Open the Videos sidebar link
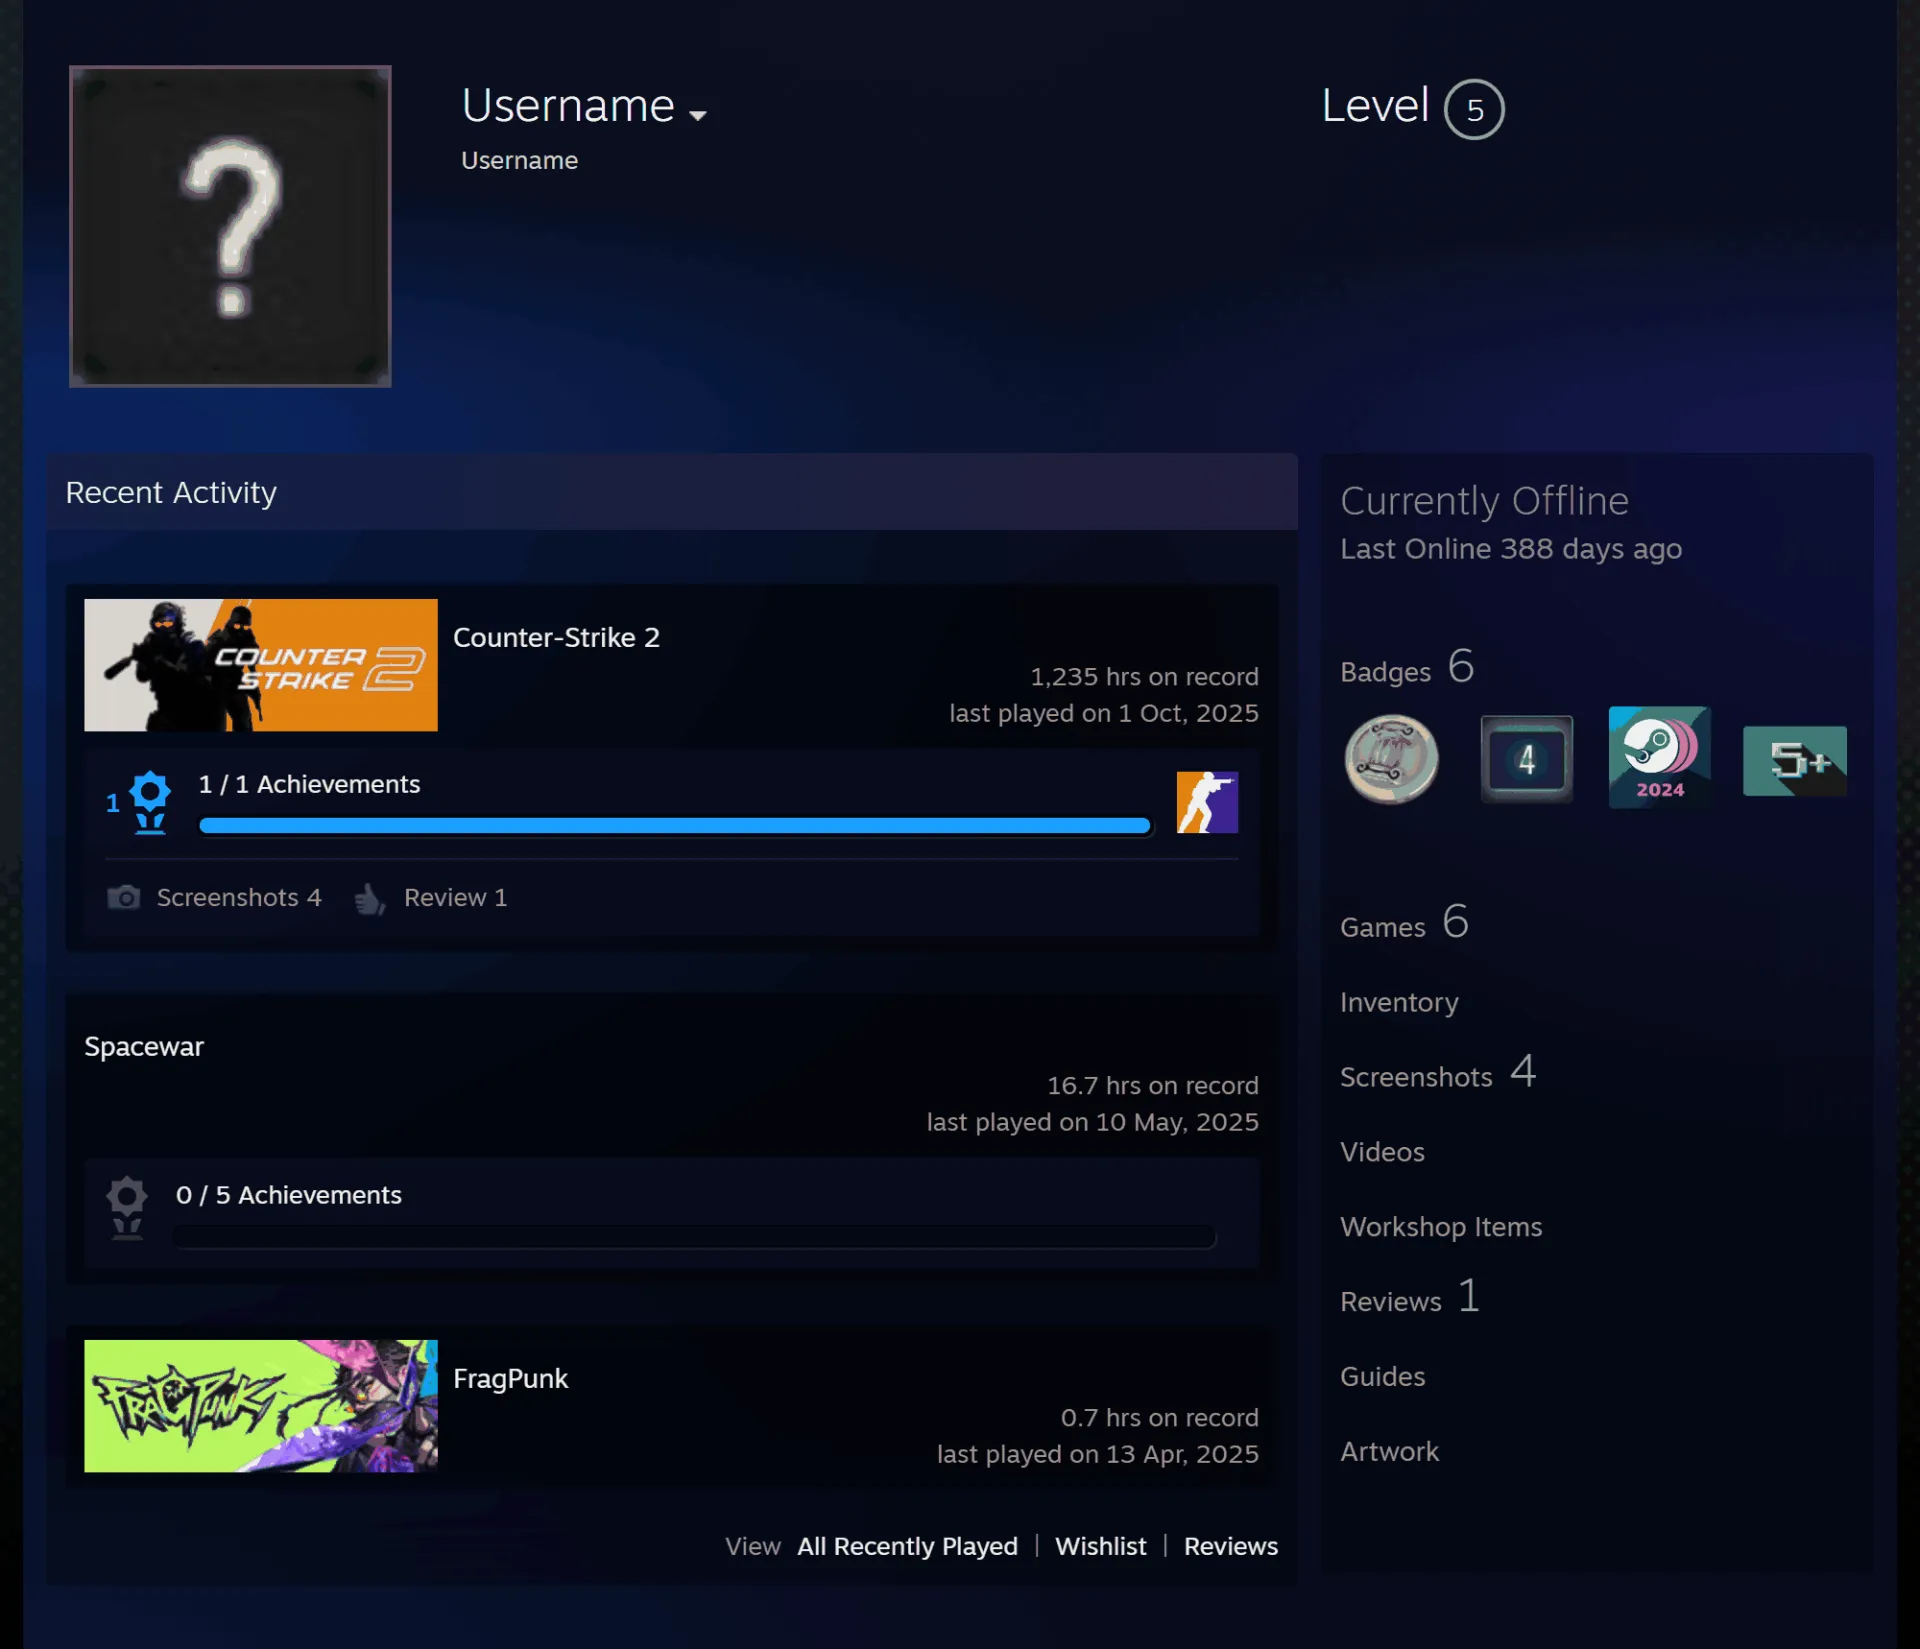The width and height of the screenshot is (1920, 1649). pyautogui.click(x=1382, y=1152)
